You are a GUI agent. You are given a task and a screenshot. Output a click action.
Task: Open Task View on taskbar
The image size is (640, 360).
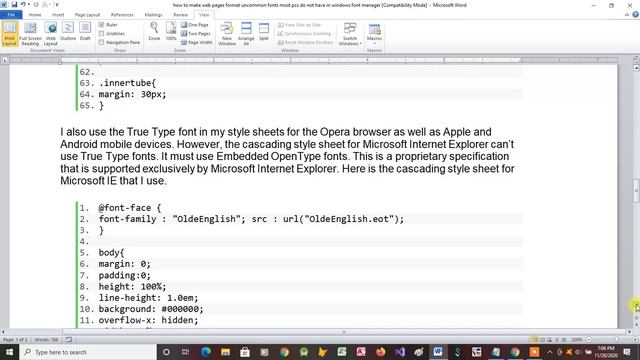(x=185, y=352)
